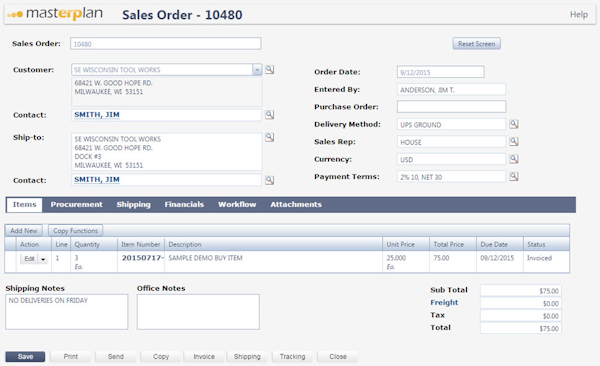Image resolution: width=600 pixels, height=366 pixels.
Task: Click the Due Date column header
Action: coord(500,244)
